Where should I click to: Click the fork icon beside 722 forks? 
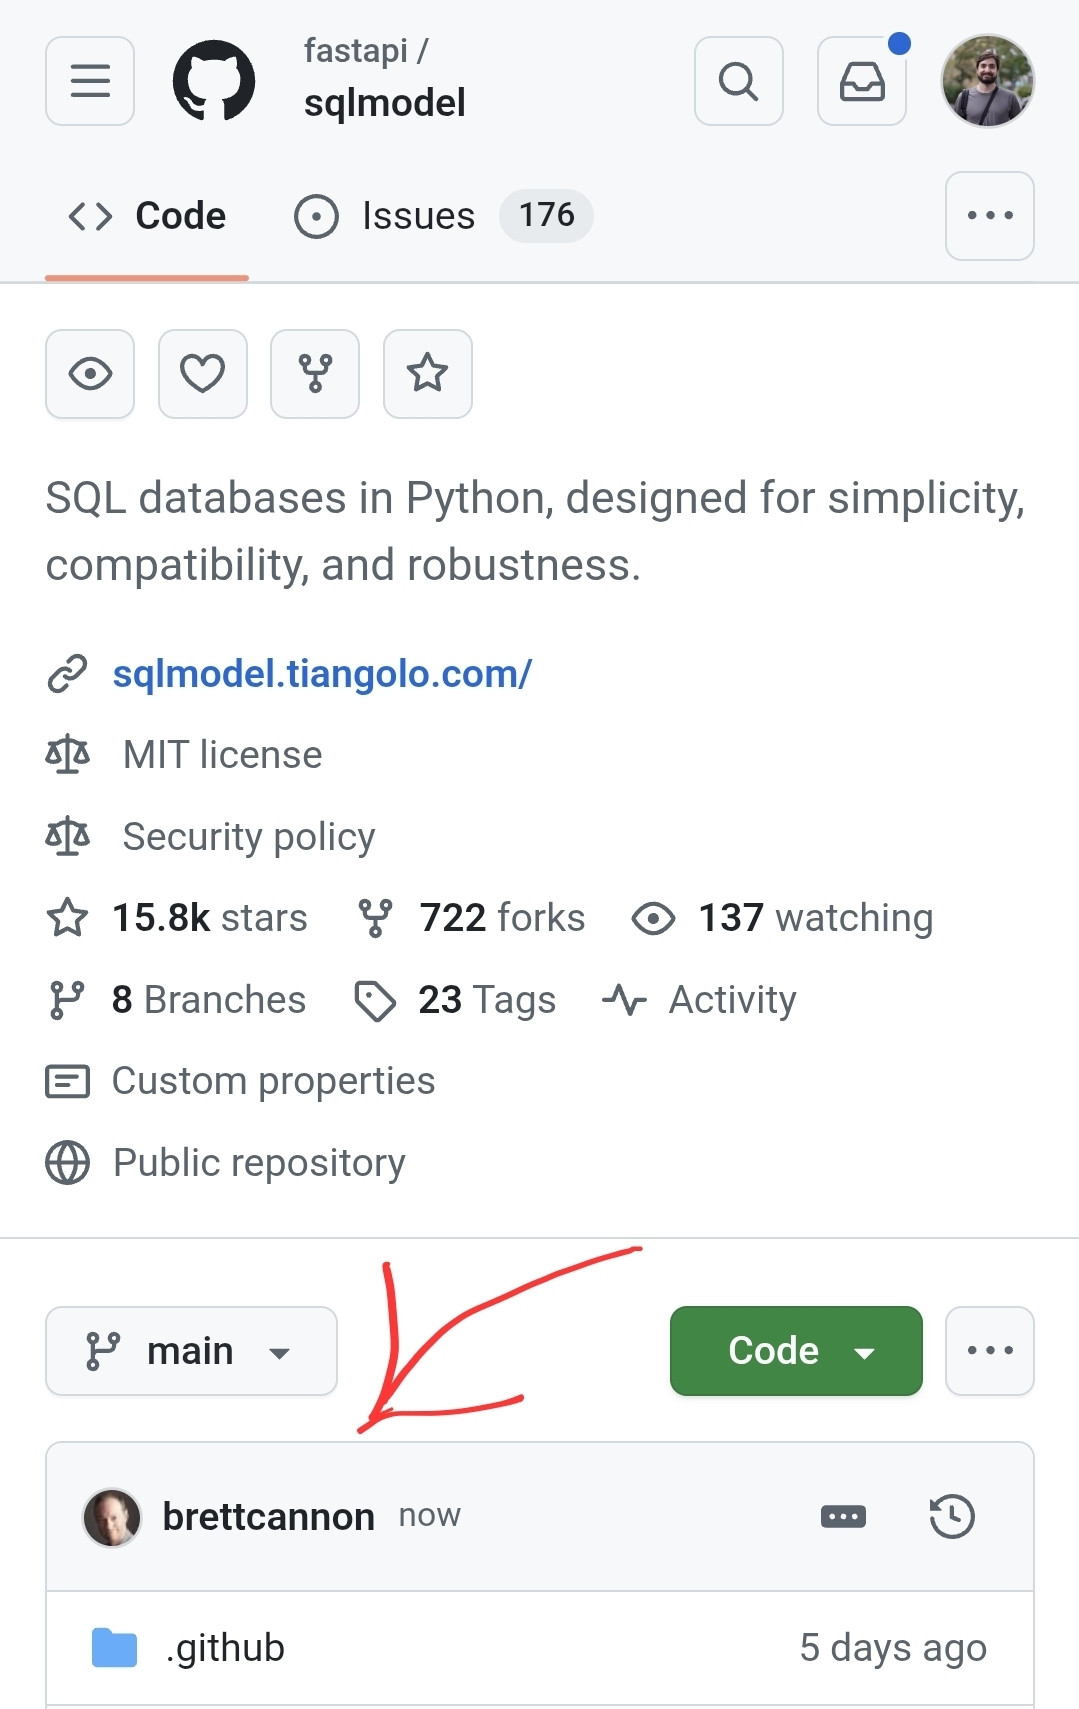[x=375, y=918]
